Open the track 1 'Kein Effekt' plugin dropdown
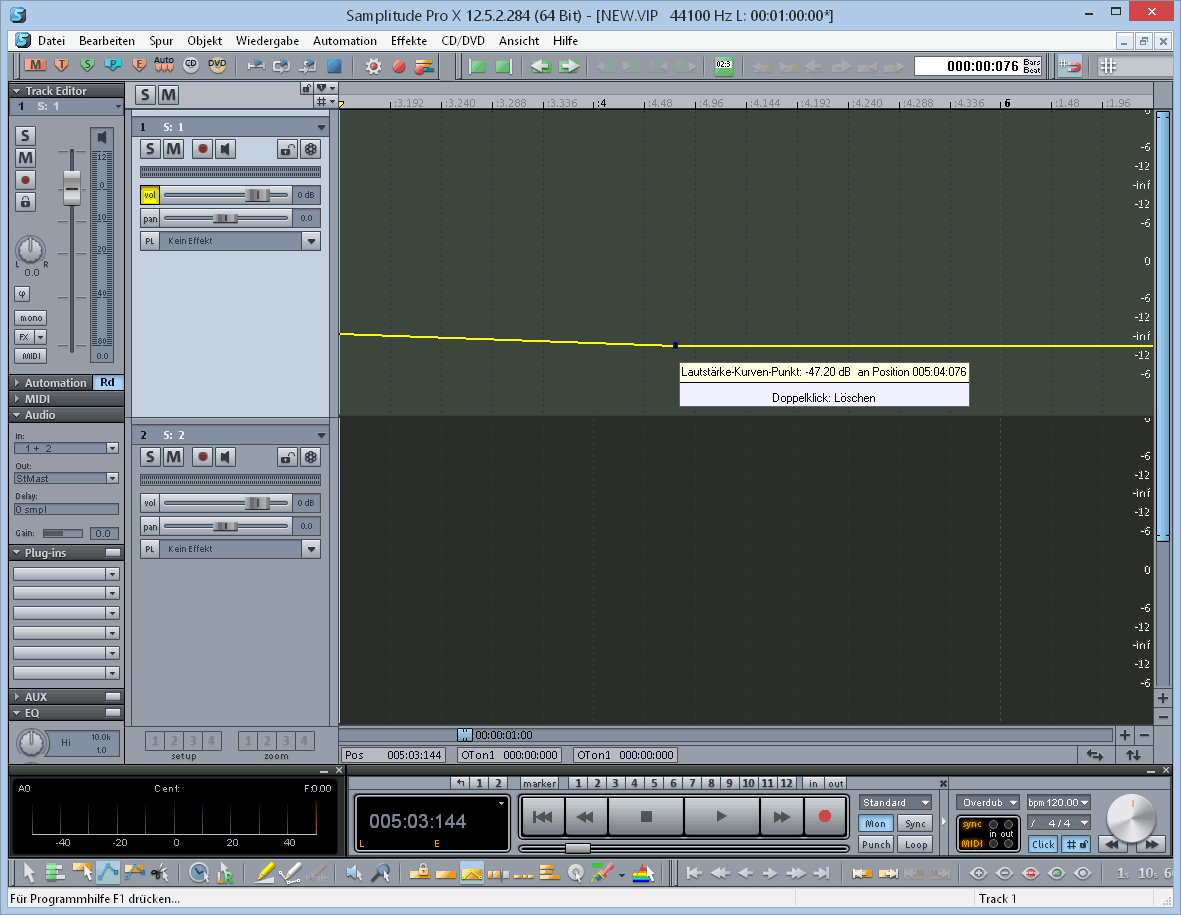The image size is (1181, 915). [x=311, y=241]
